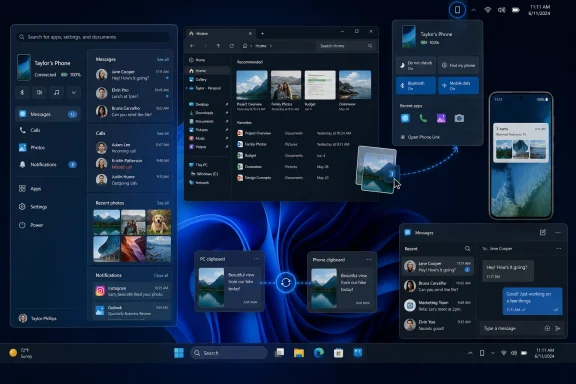
Task: Click the emoji icon in message box
Action: 547,328
